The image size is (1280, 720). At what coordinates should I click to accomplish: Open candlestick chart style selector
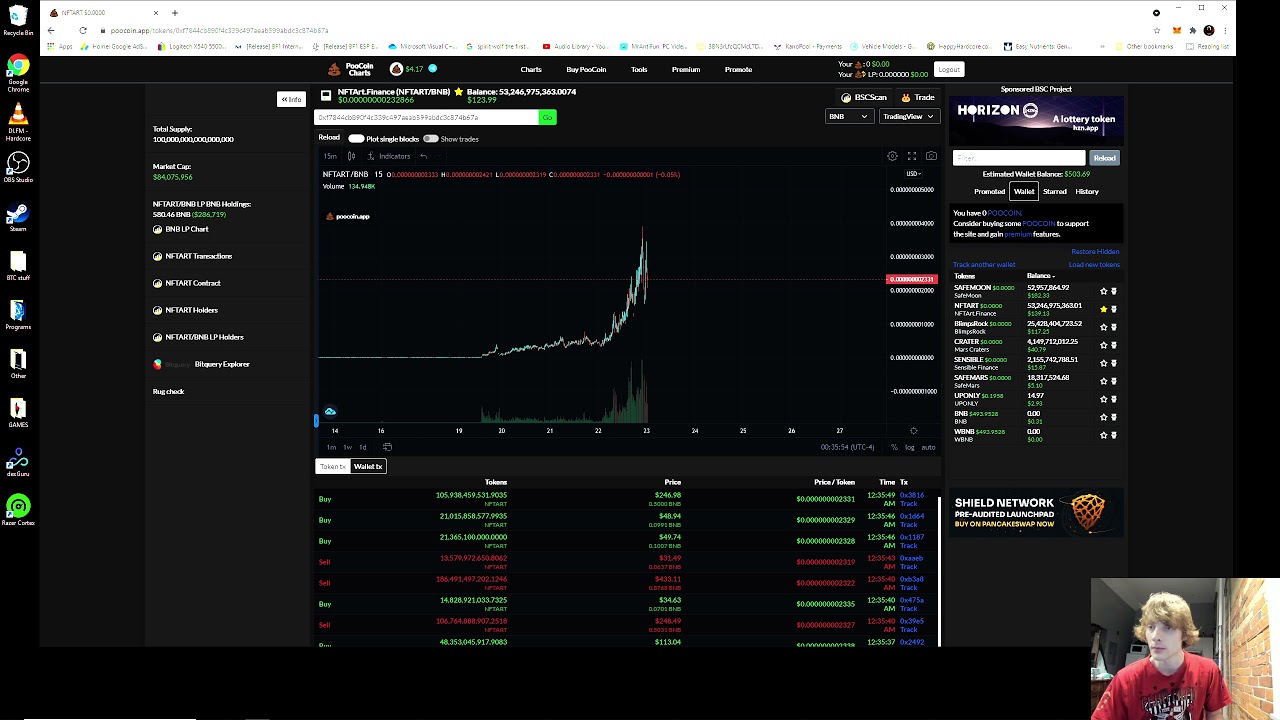351,156
